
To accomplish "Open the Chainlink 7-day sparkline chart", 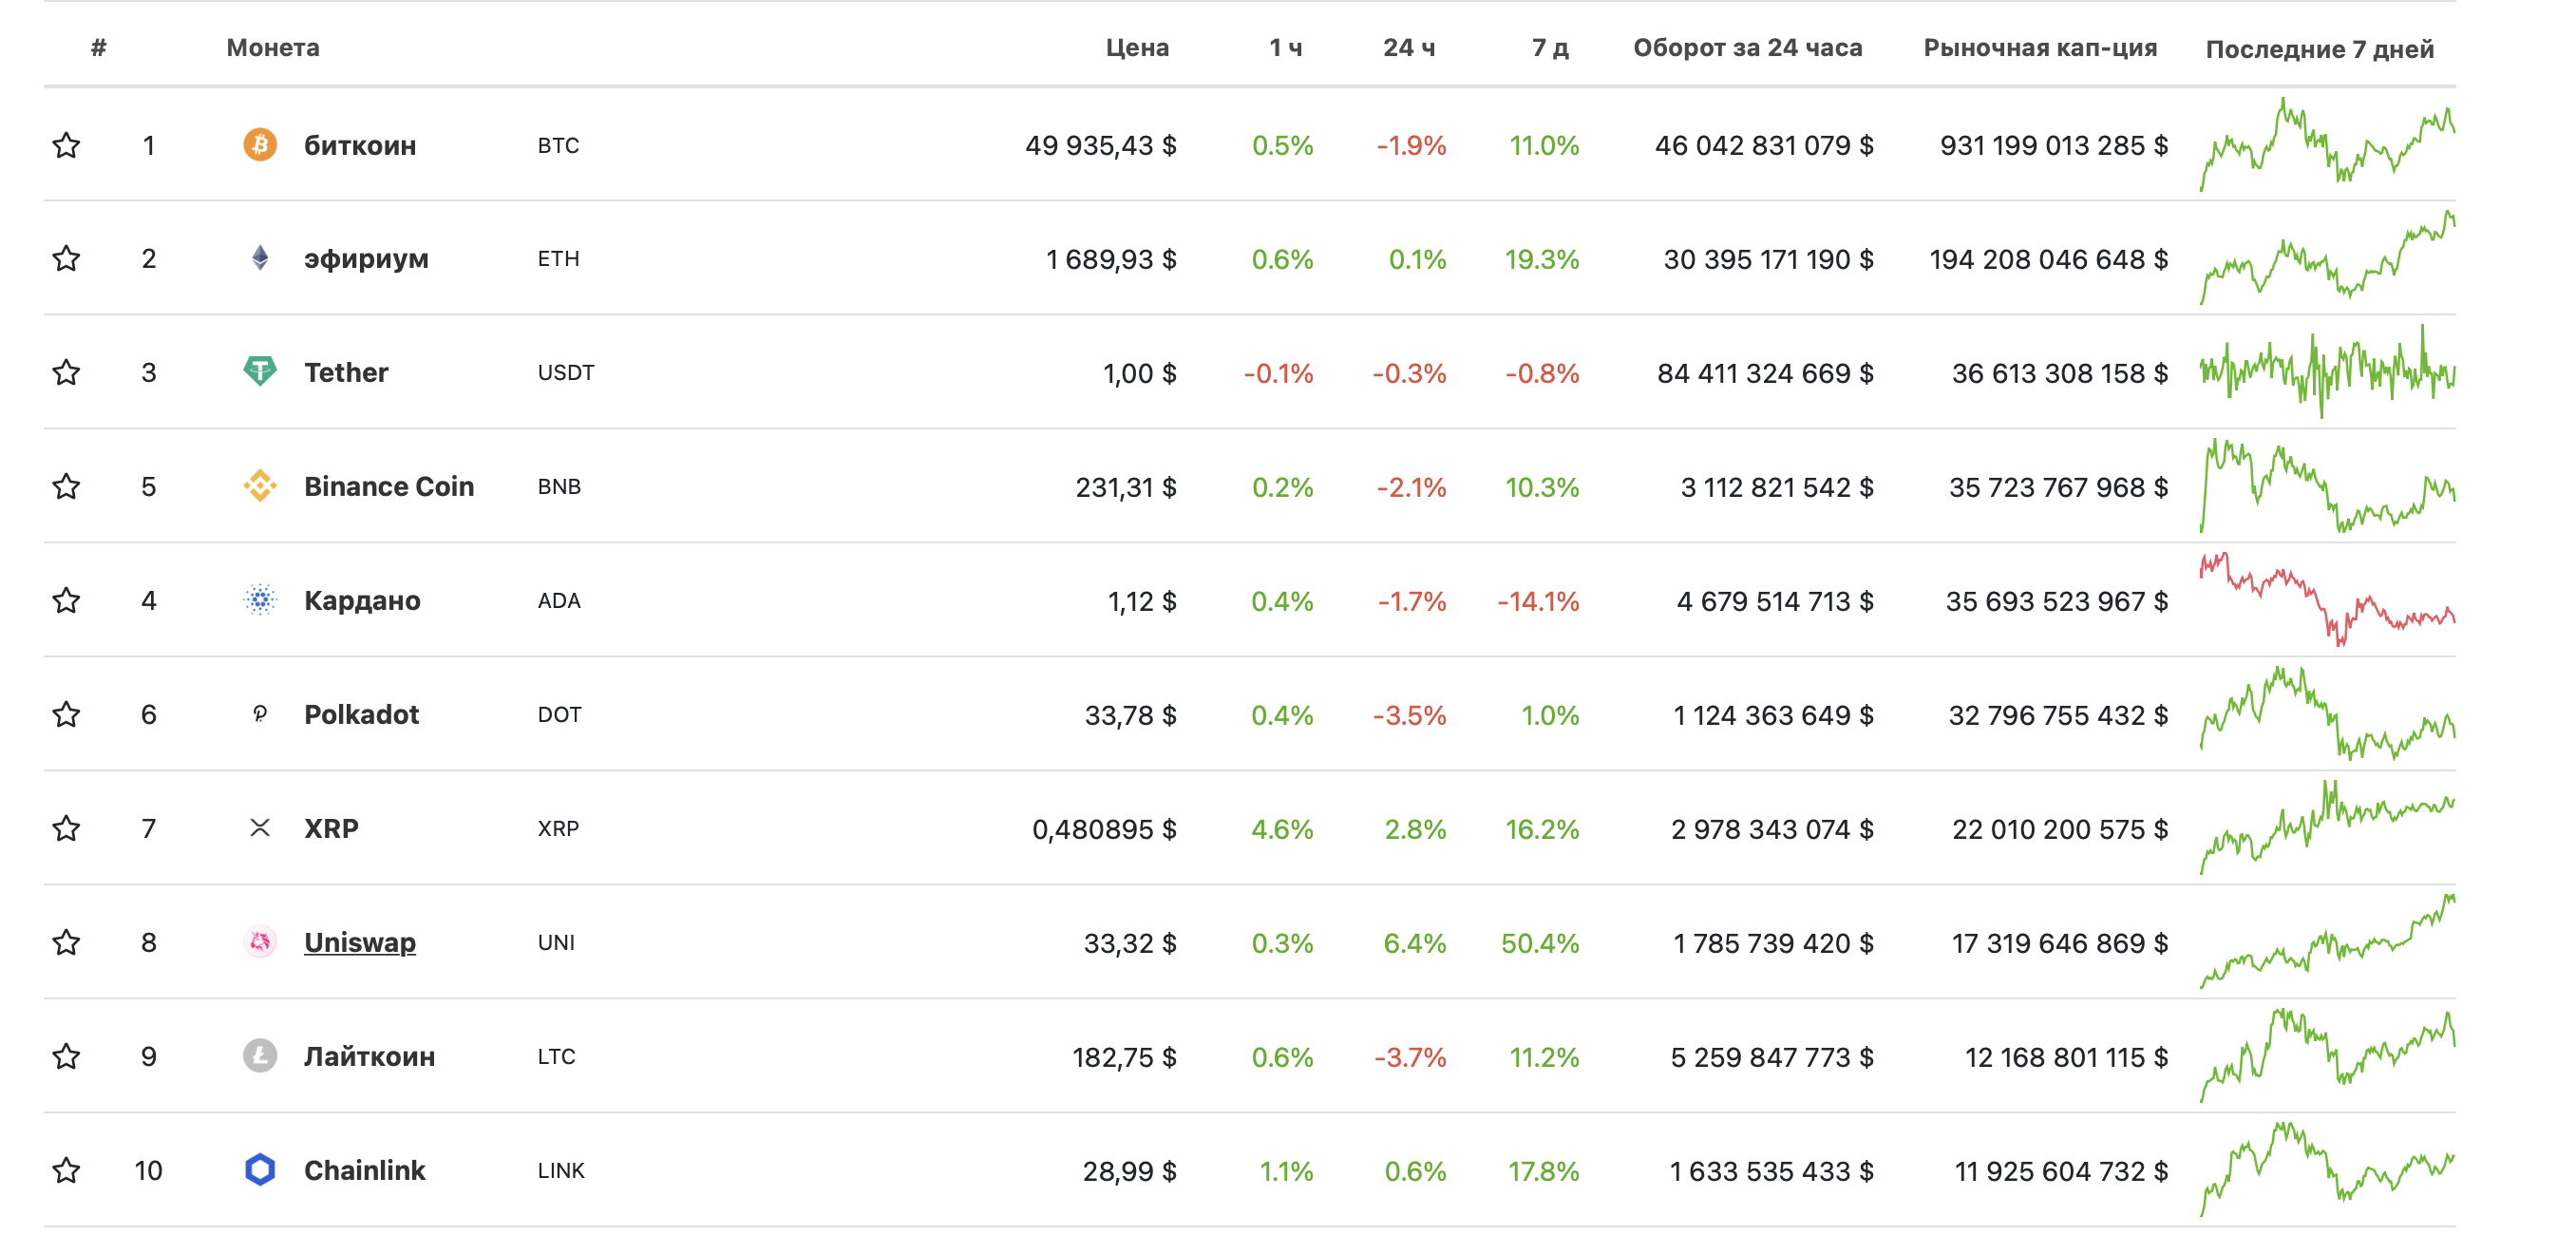I will (2327, 1169).
